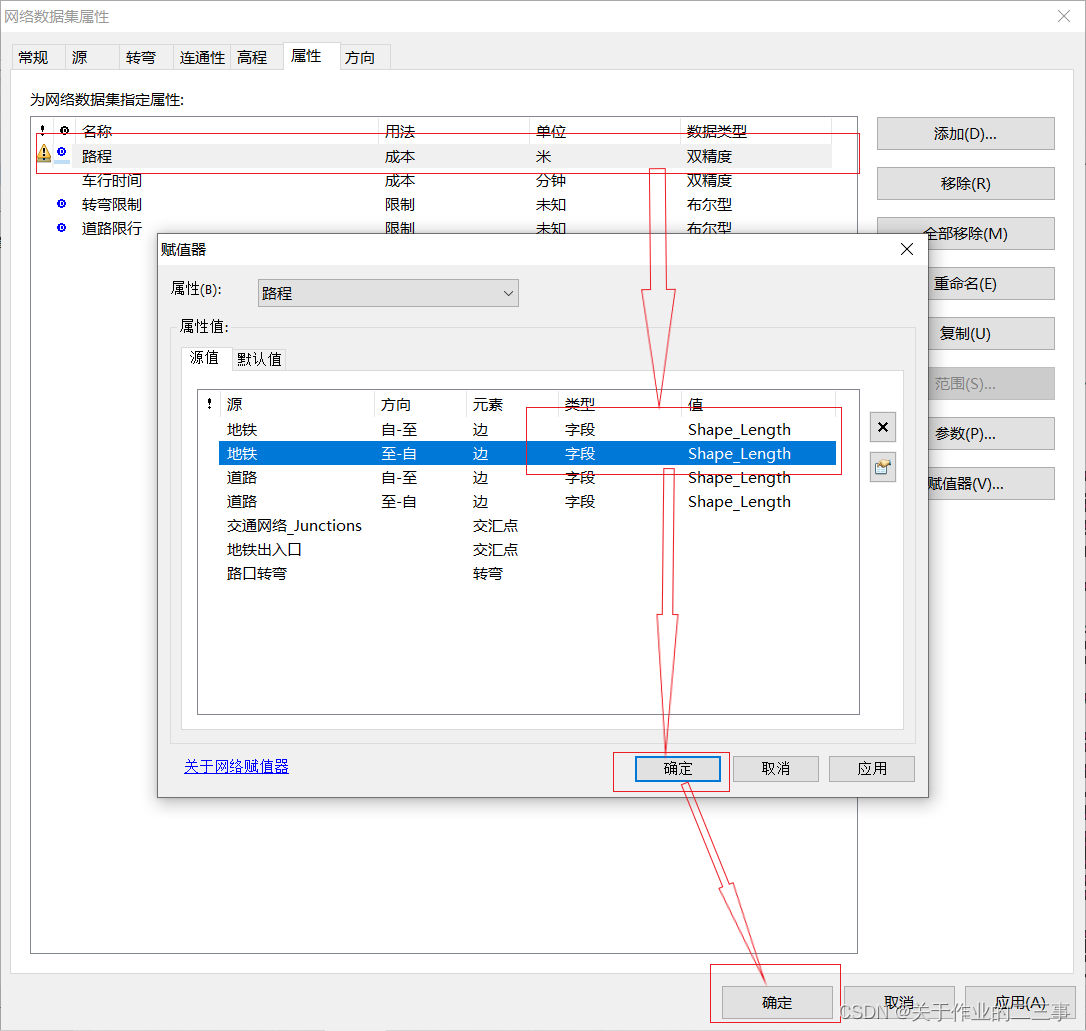Click the 方向 column header in the evaluator
1086x1031 pixels.
pyautogui.click(x=420, y=404)
